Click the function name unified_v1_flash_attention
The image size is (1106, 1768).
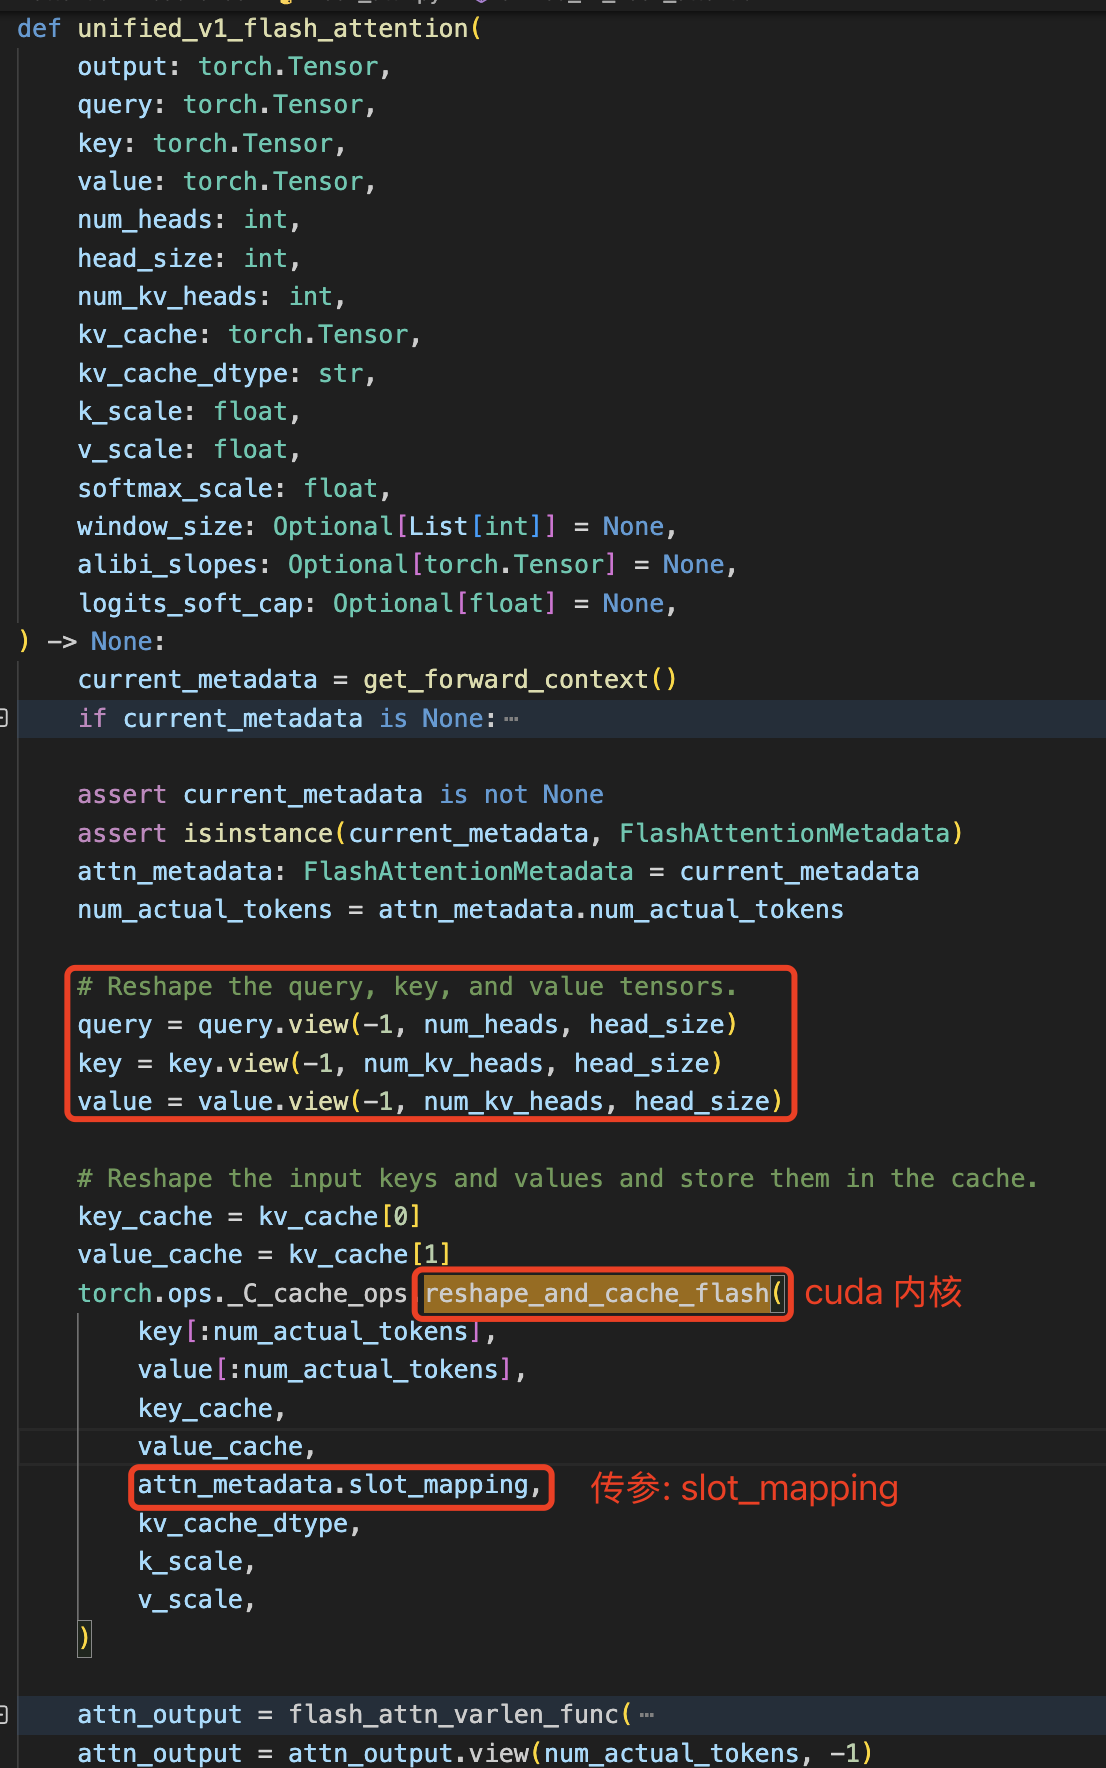[x=273, y=28]
